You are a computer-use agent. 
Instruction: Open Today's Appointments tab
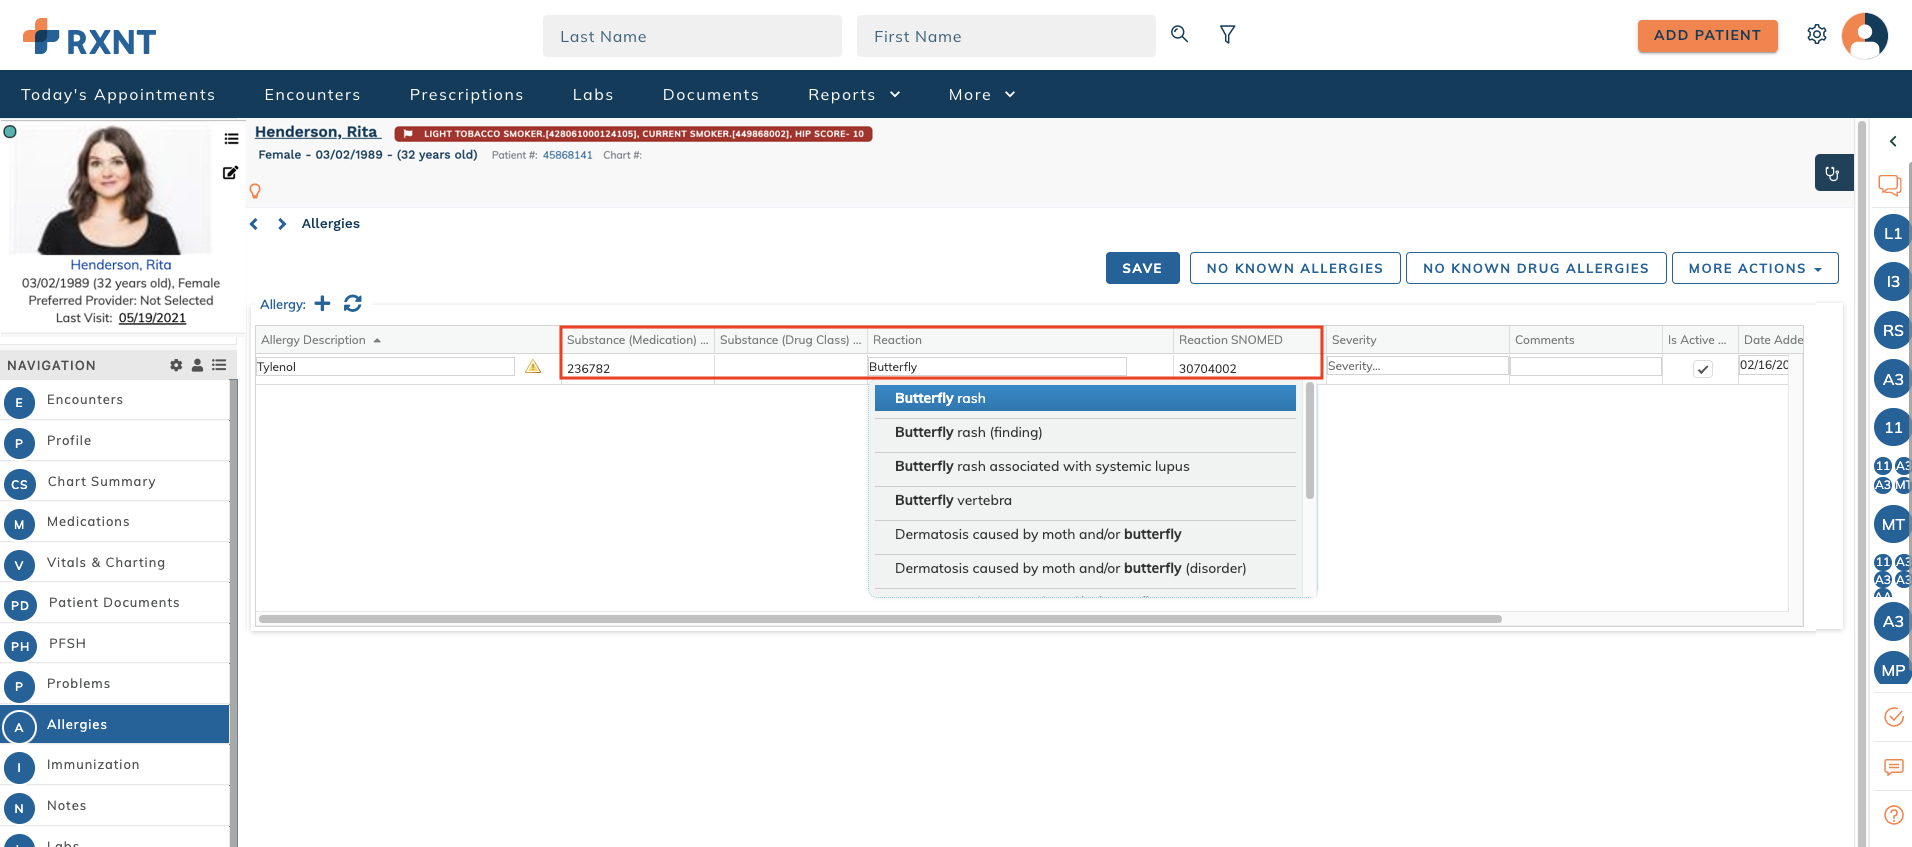(118, 95)
